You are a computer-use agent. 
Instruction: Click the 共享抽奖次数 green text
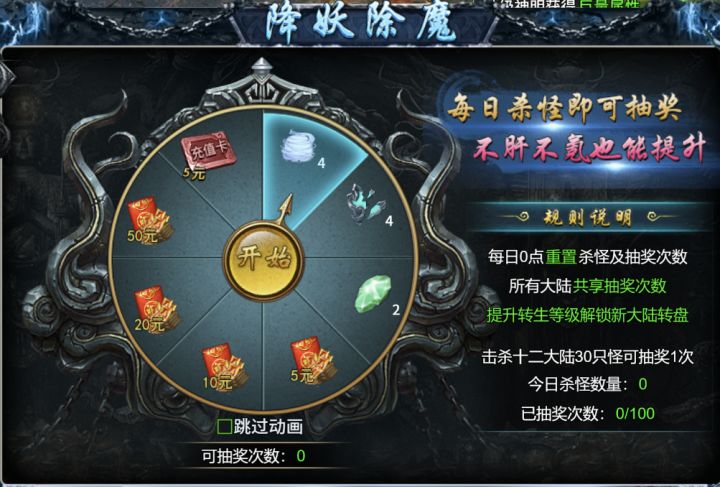619,286
